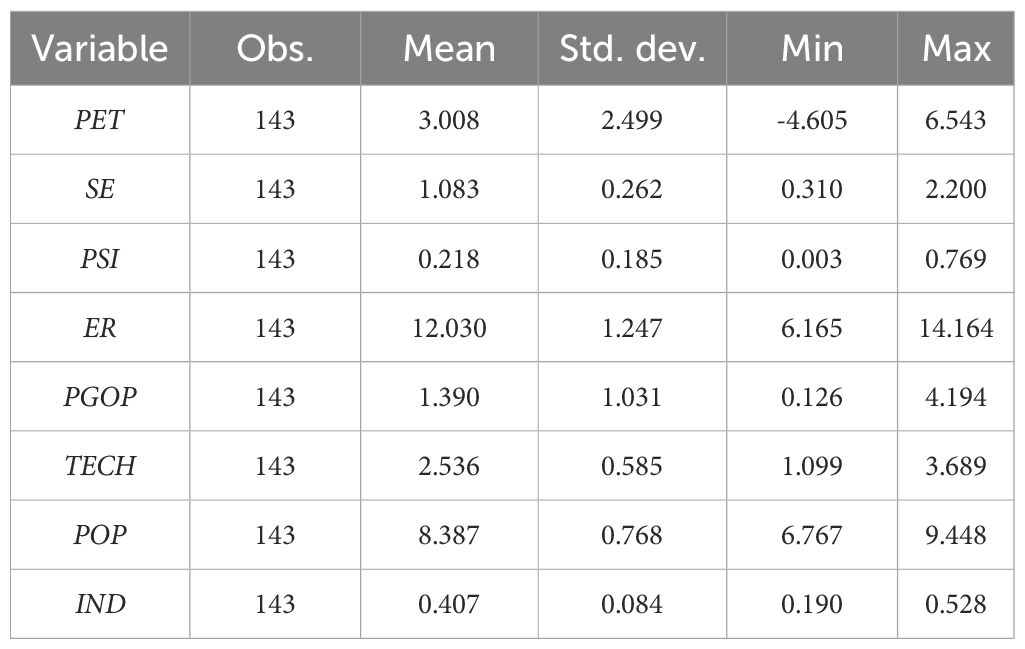This screenshot has width=1025, height=649.
Task: Click the PSI variable cell
Action: pyautogui.click(x=100, y=259)
